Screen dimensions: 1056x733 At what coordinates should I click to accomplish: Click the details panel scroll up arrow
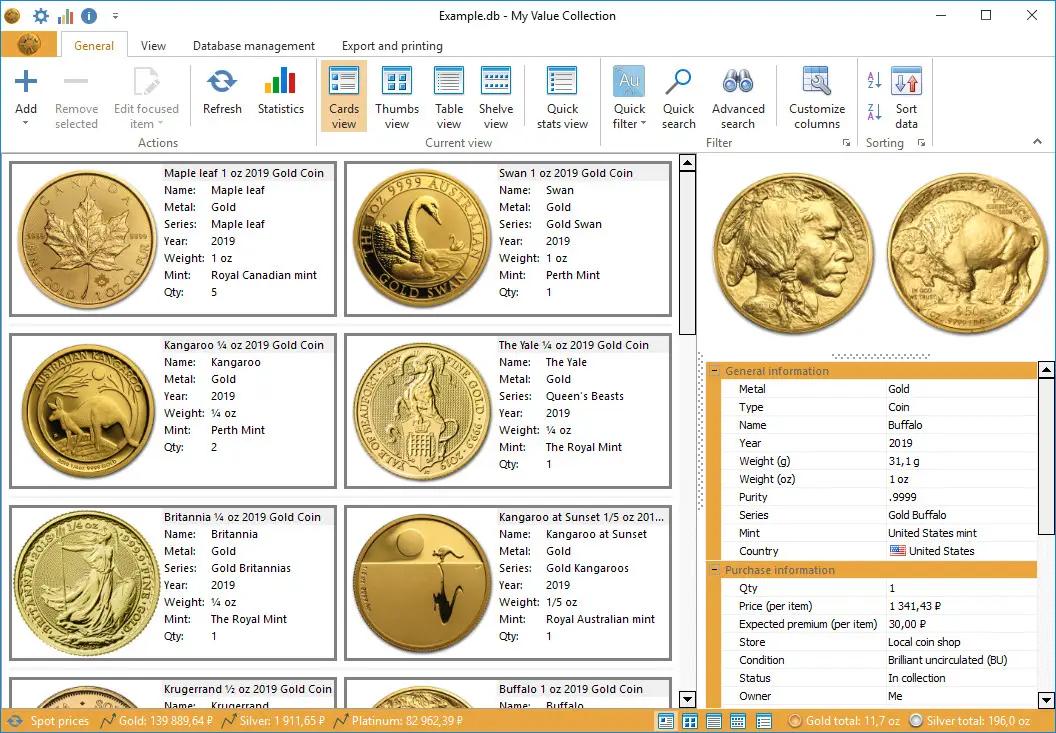[x=1046, y=369]
